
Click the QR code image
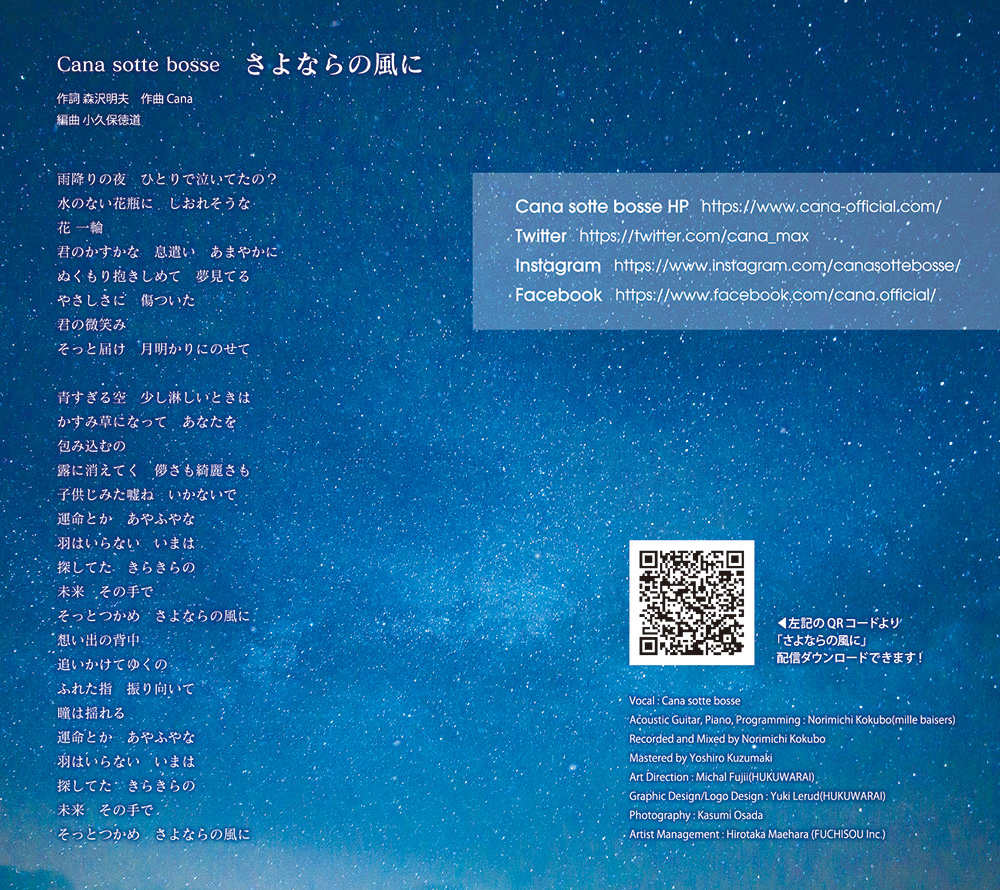[x=692, y=602]
